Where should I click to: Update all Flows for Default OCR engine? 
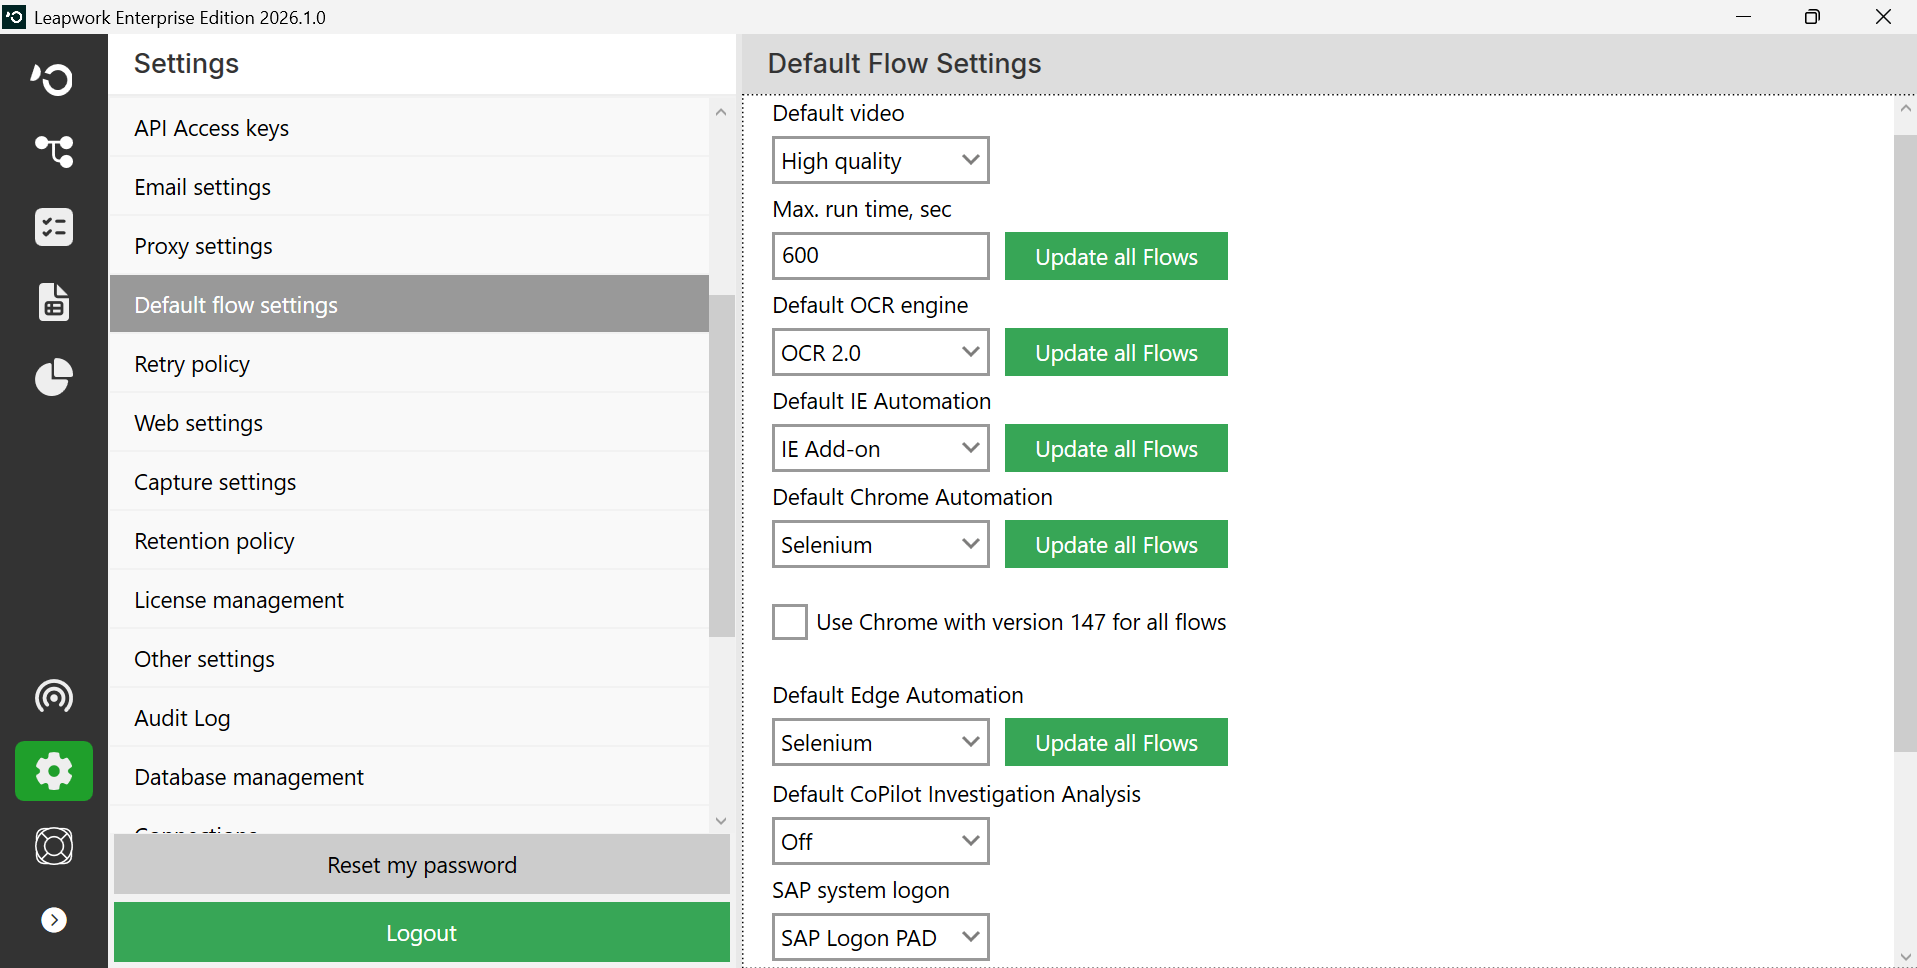[1116, 352]
